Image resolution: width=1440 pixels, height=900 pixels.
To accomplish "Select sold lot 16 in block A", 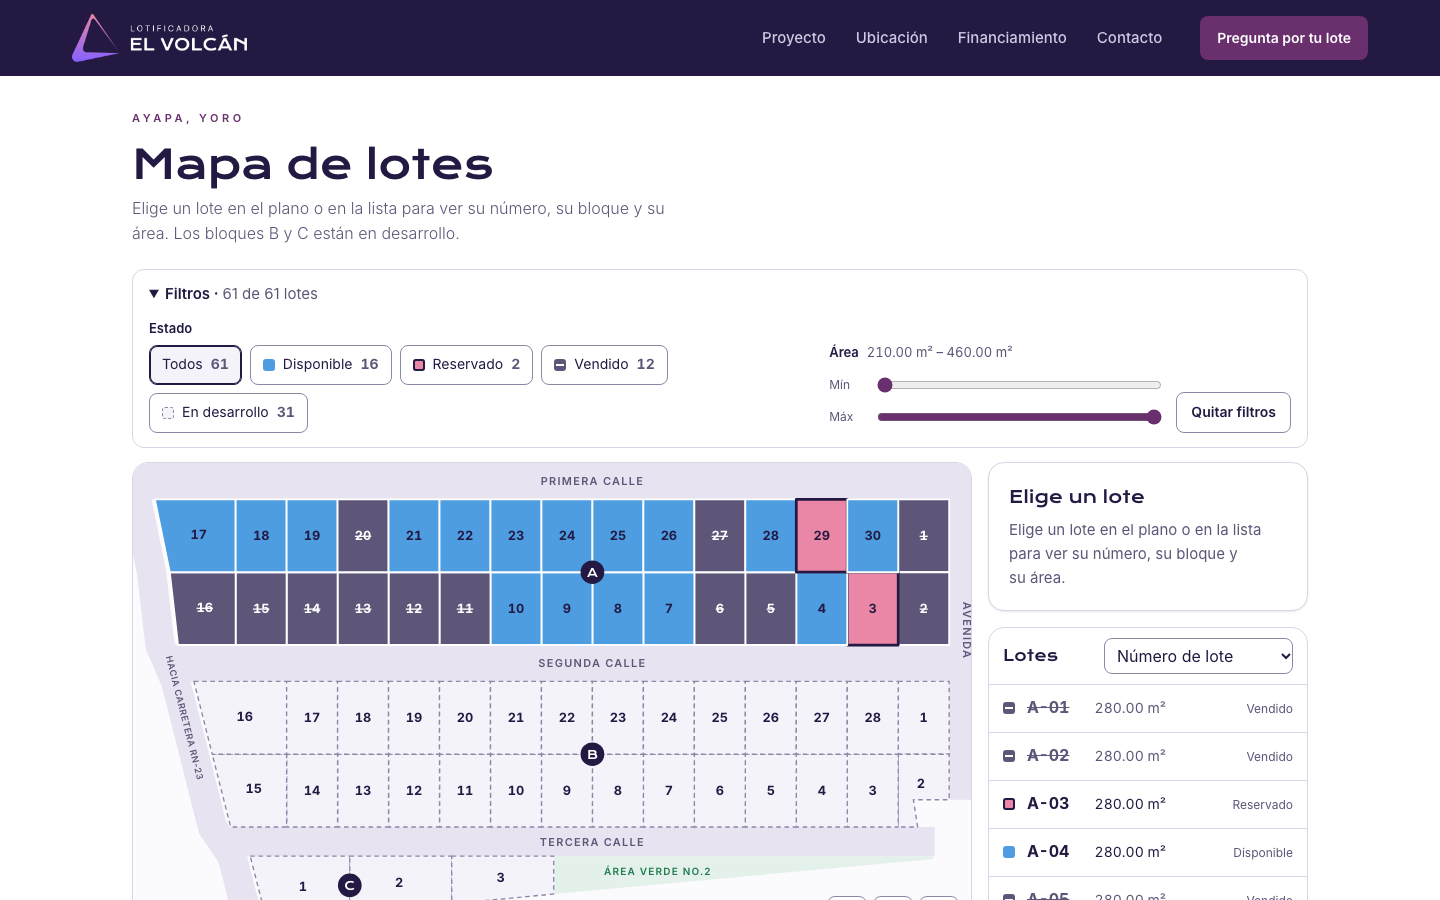I will point(205,608).
